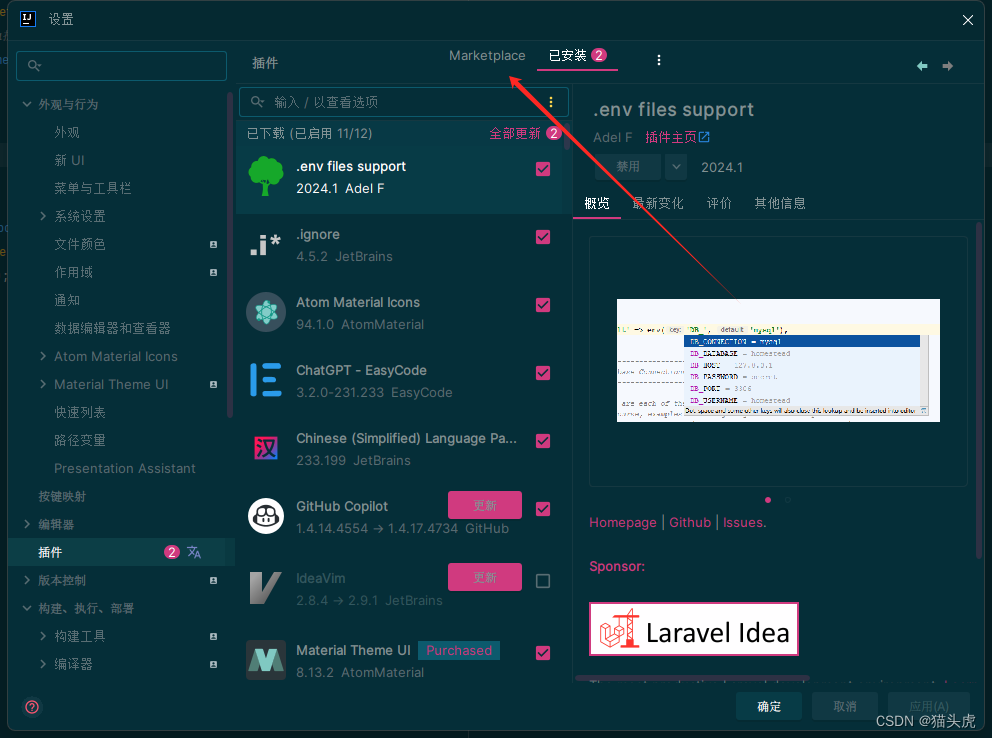Open the Github link
This screenshot has height=738, width=992.
[x=690, y=523]
